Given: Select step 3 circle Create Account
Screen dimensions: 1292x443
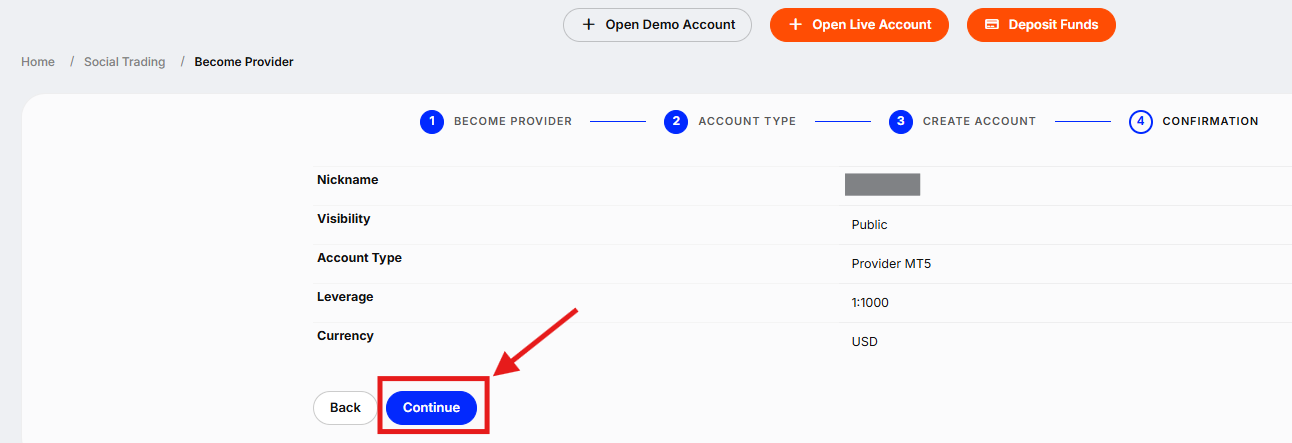Looking at the screenshot, I should (901, 122).
